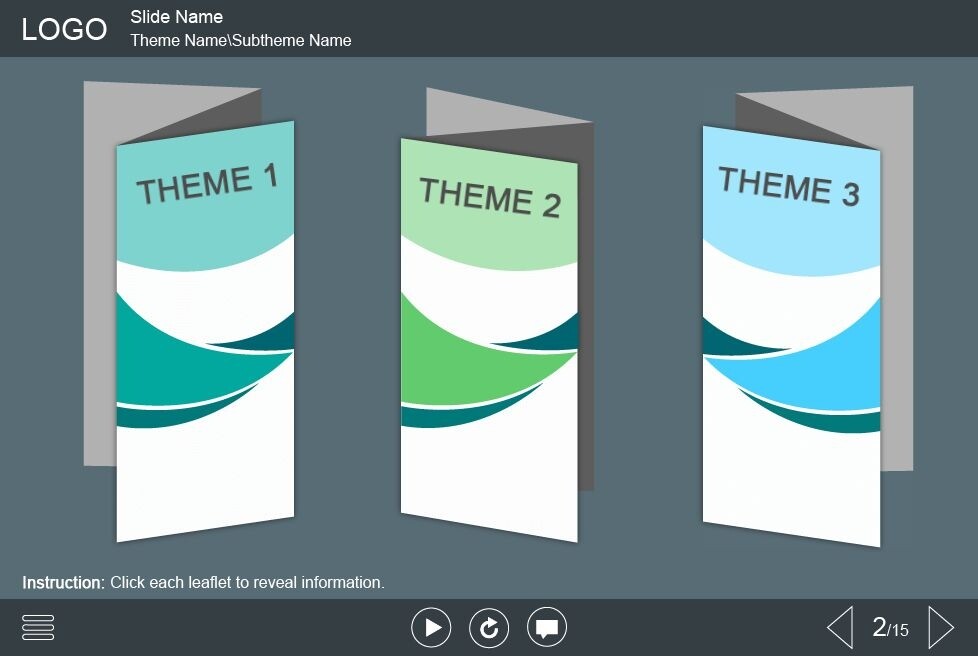The image size is (978, 656).
Task: Click the LOGO in the header
Action: point(64,30)
